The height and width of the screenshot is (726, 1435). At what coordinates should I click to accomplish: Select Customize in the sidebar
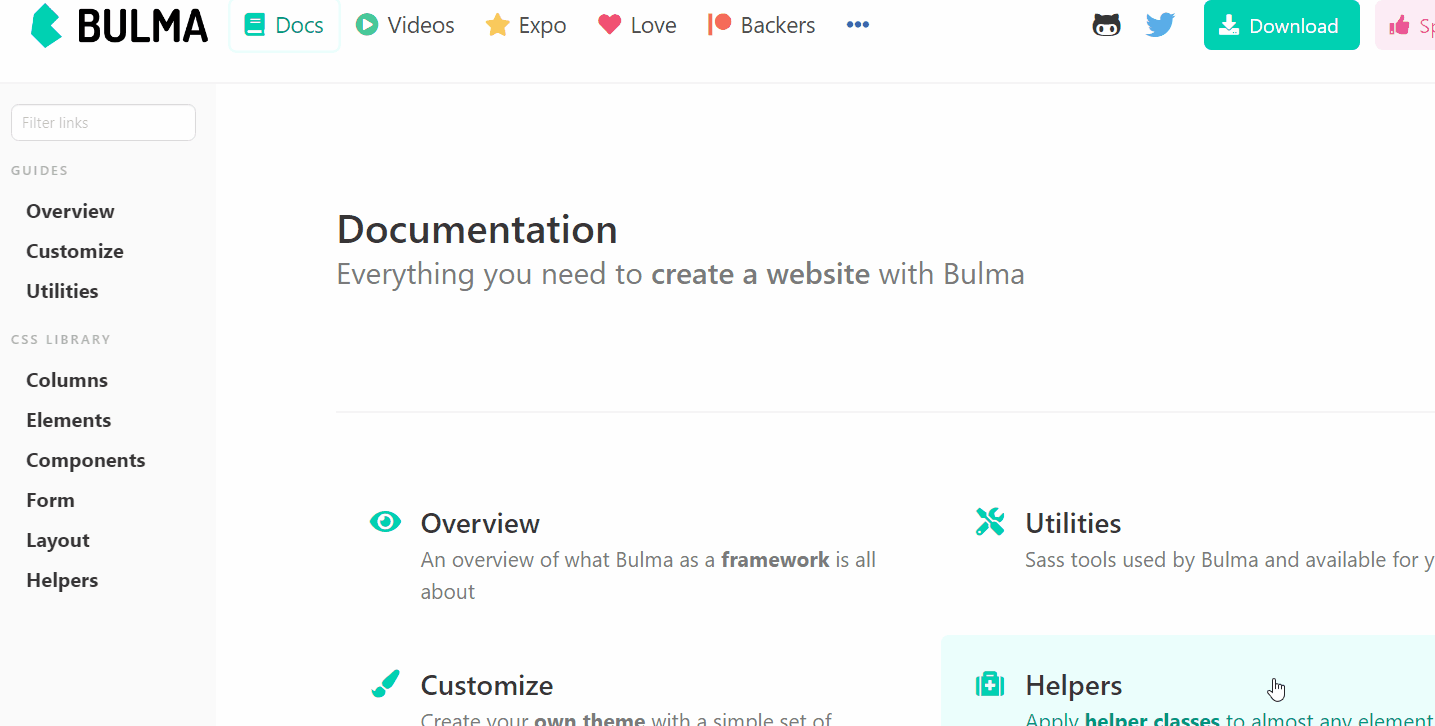75,251
